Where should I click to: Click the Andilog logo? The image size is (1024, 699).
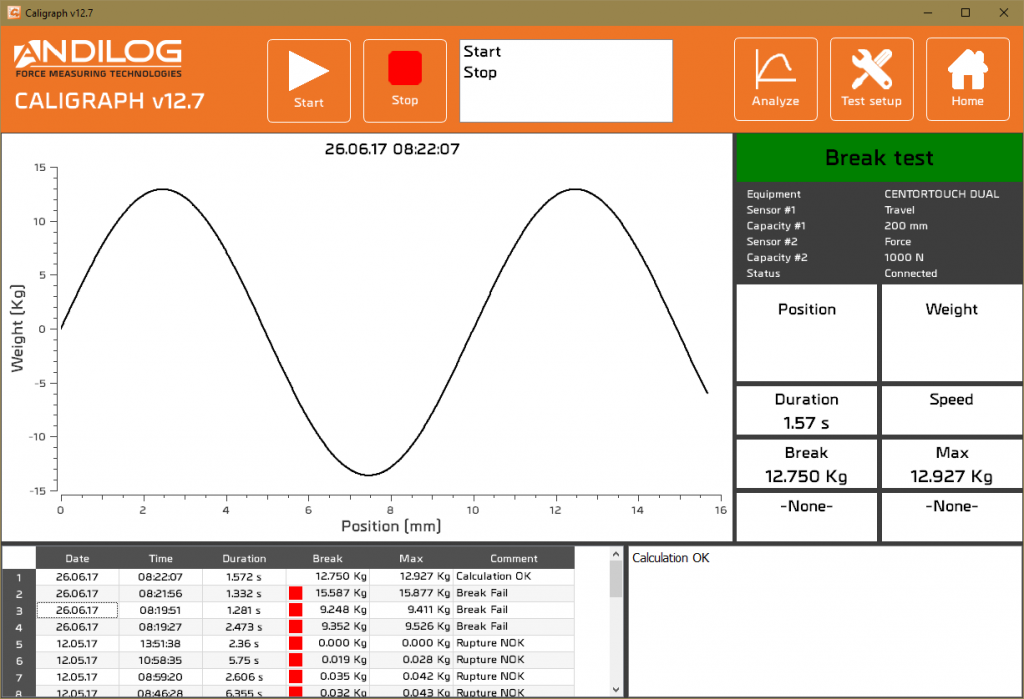point(98,58)
